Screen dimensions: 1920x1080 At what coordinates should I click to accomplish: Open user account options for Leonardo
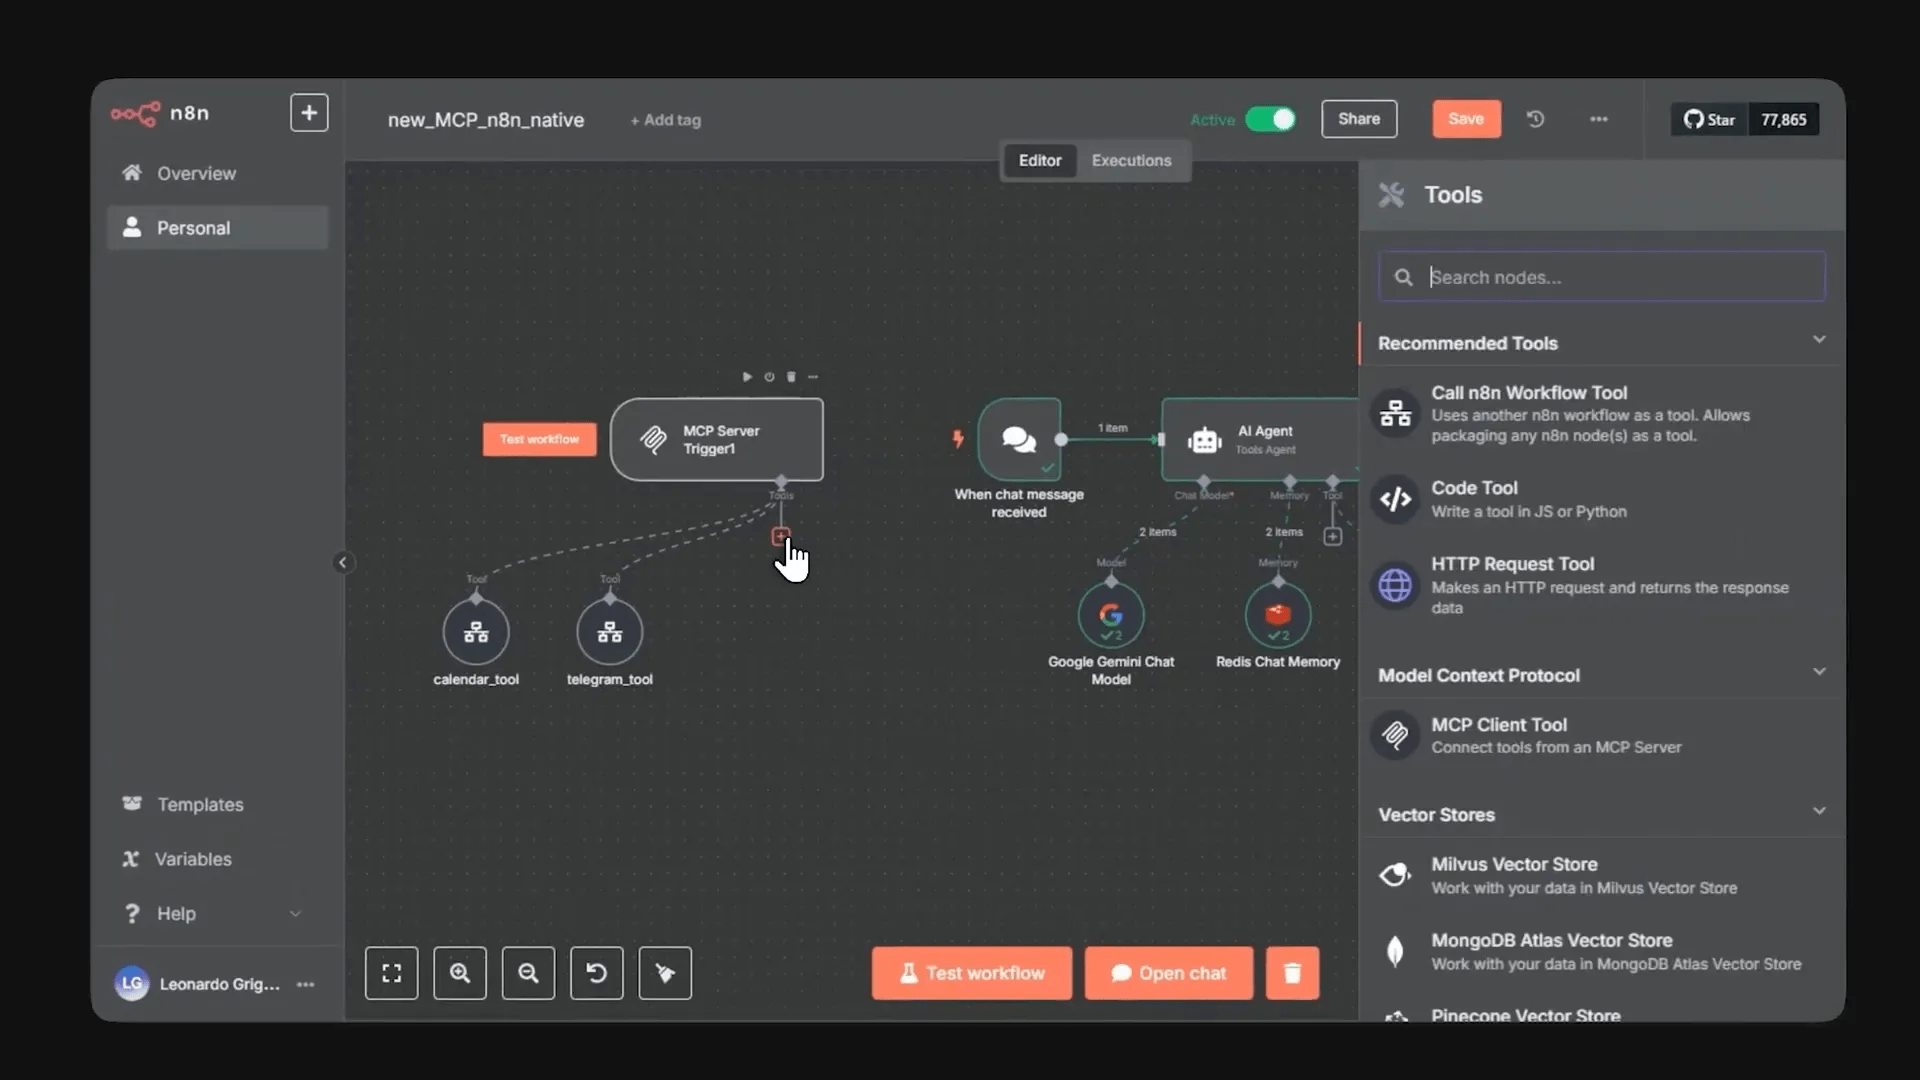point(306,984)
